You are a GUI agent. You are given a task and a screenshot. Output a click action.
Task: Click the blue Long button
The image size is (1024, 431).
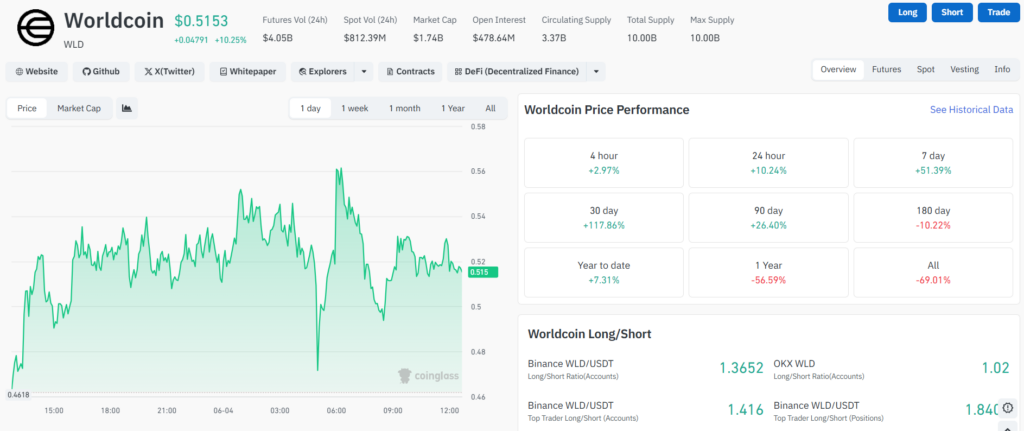(907, 12)
